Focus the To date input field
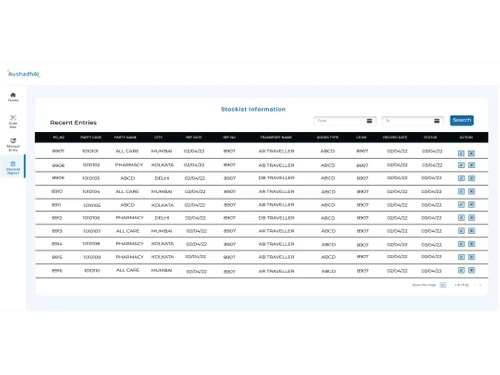 click(413, 121)
